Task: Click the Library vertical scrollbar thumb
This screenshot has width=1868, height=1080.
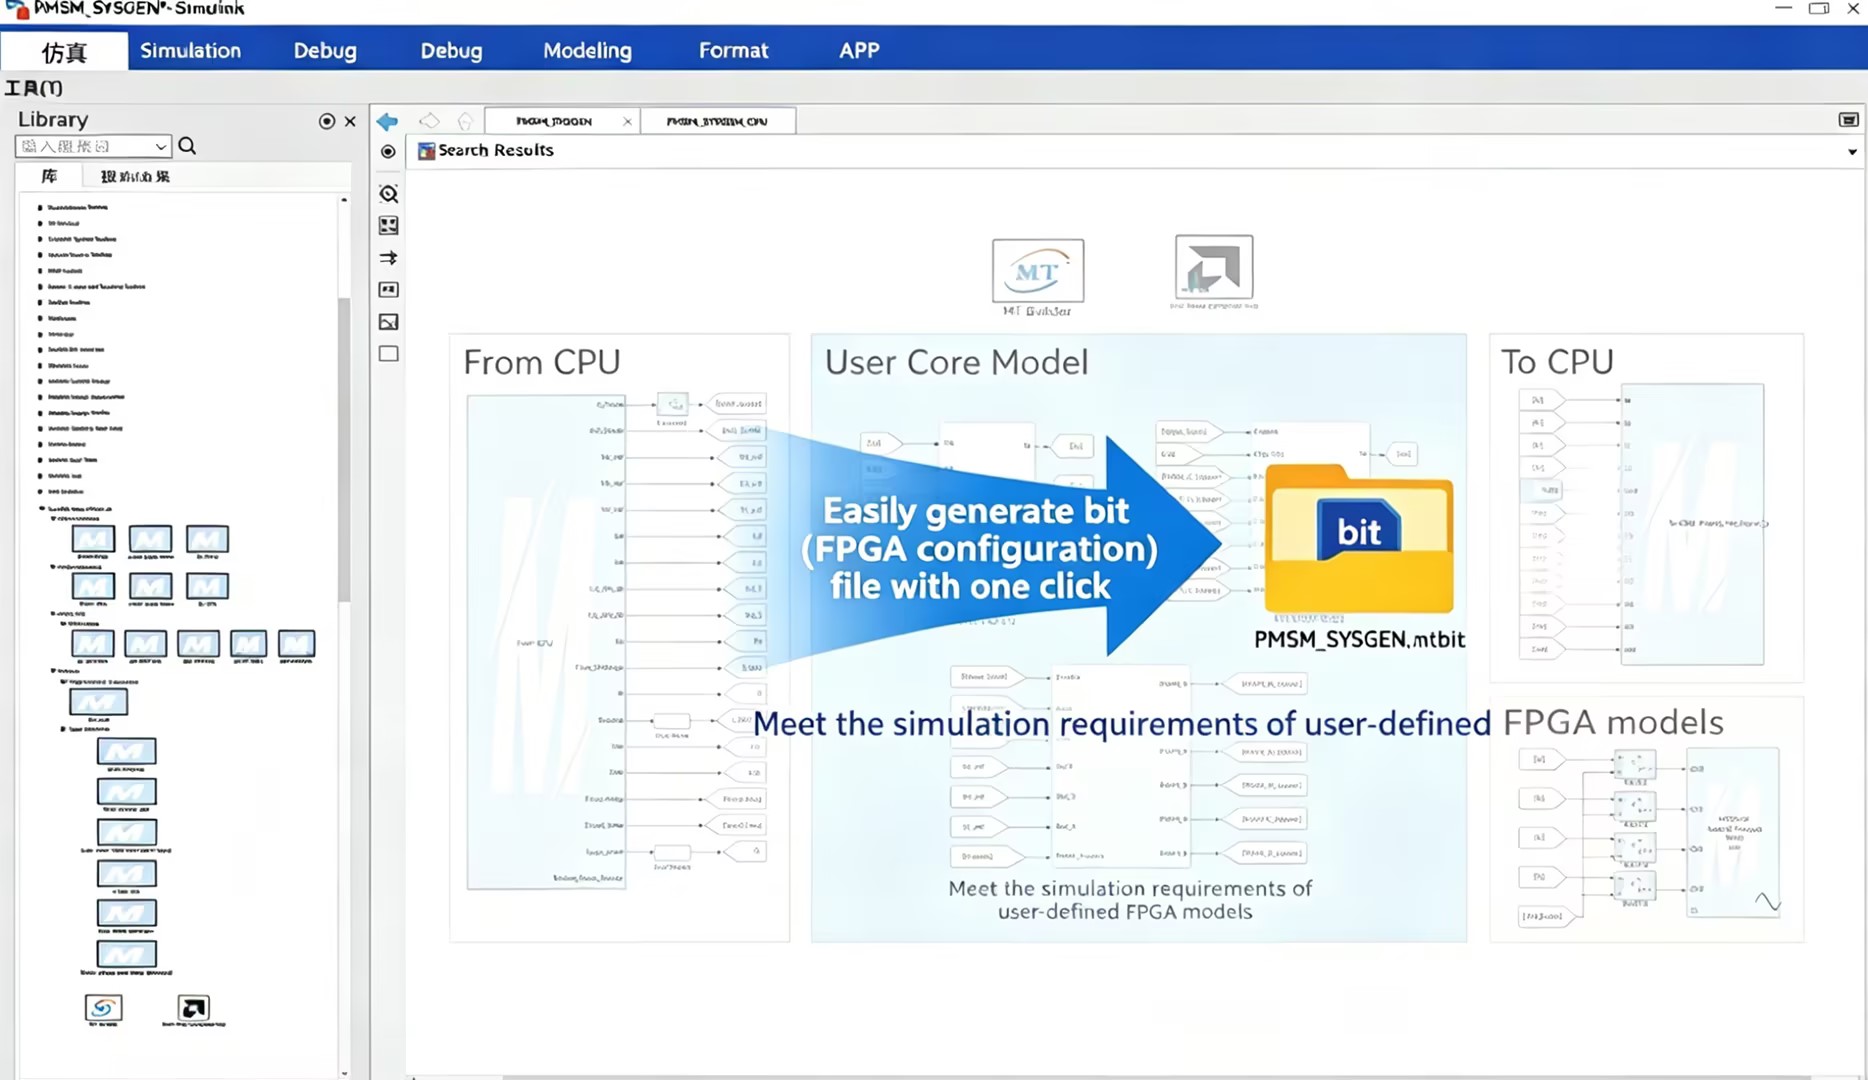Action: [x=344, y=449]
